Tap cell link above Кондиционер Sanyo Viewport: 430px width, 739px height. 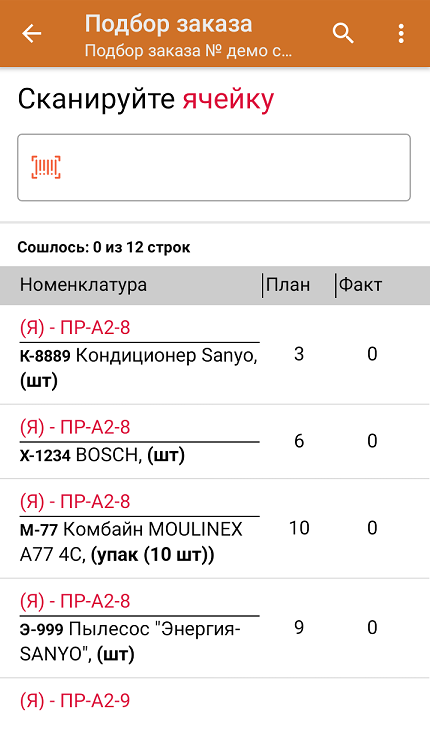point(75,328)
